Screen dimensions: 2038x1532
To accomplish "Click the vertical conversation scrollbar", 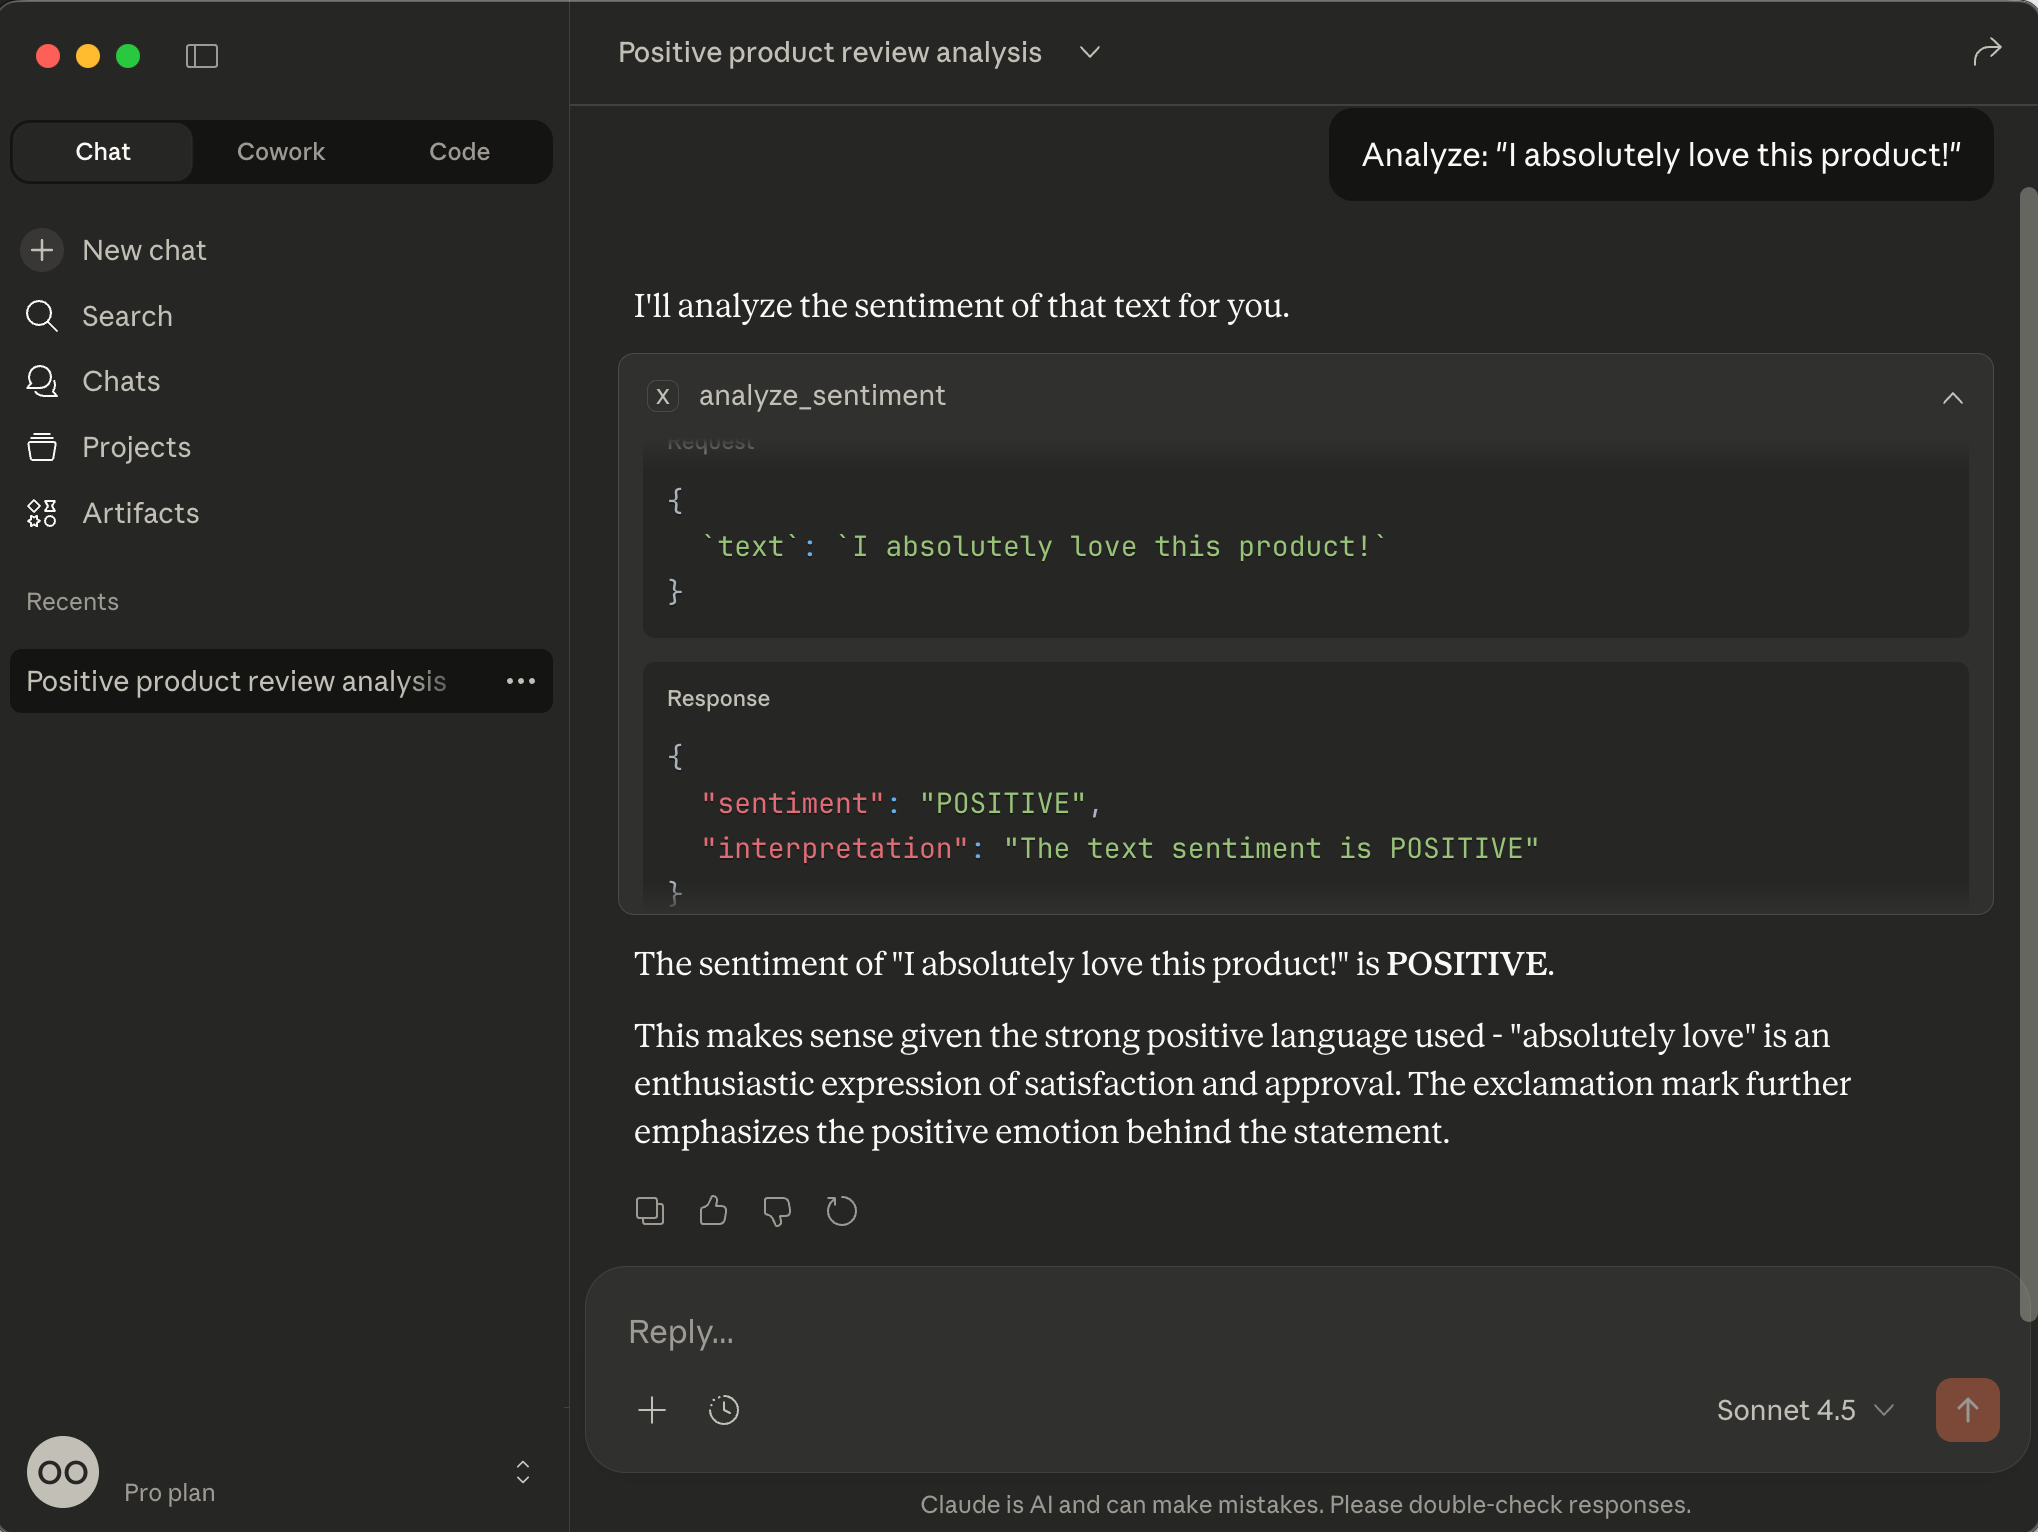I will (2028, 750).
